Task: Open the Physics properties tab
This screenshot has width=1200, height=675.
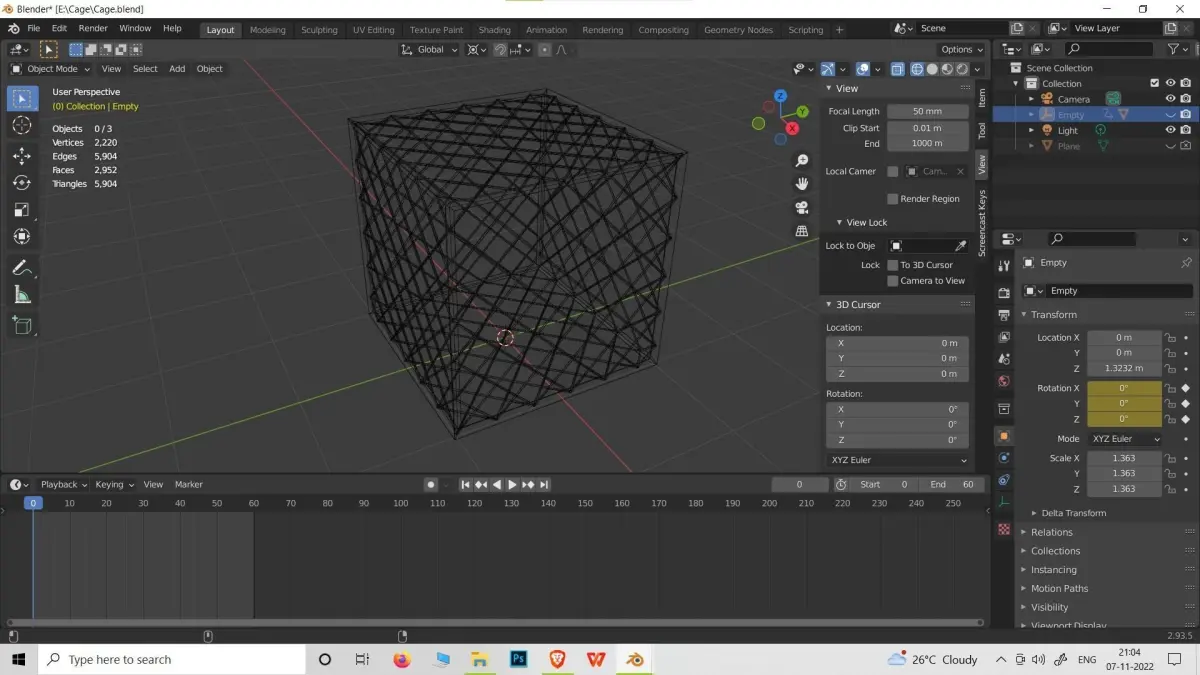Action: click(1004, 458)
